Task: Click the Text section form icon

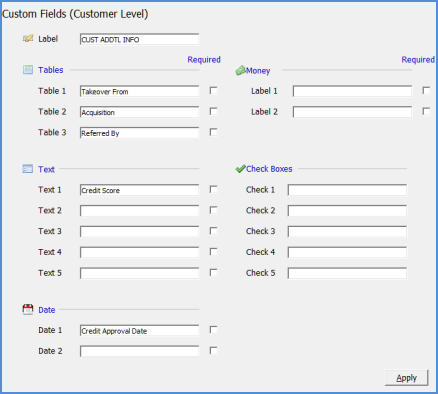Action: click(x=28, y=169)
